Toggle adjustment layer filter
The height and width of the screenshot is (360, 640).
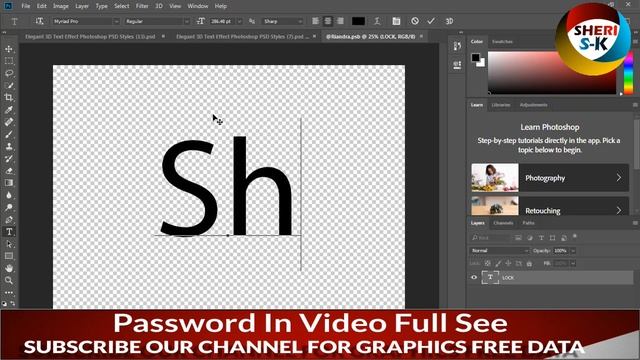tap(530, 238)
